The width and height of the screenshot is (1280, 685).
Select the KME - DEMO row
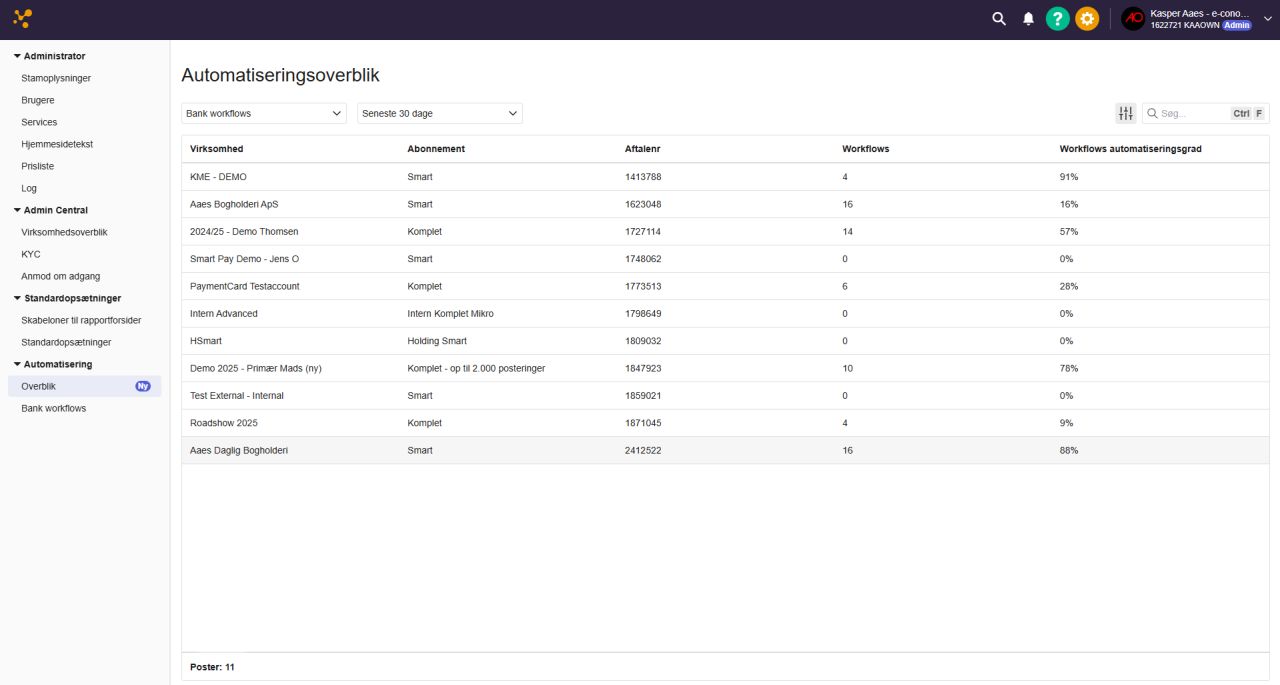coord(725,177)
